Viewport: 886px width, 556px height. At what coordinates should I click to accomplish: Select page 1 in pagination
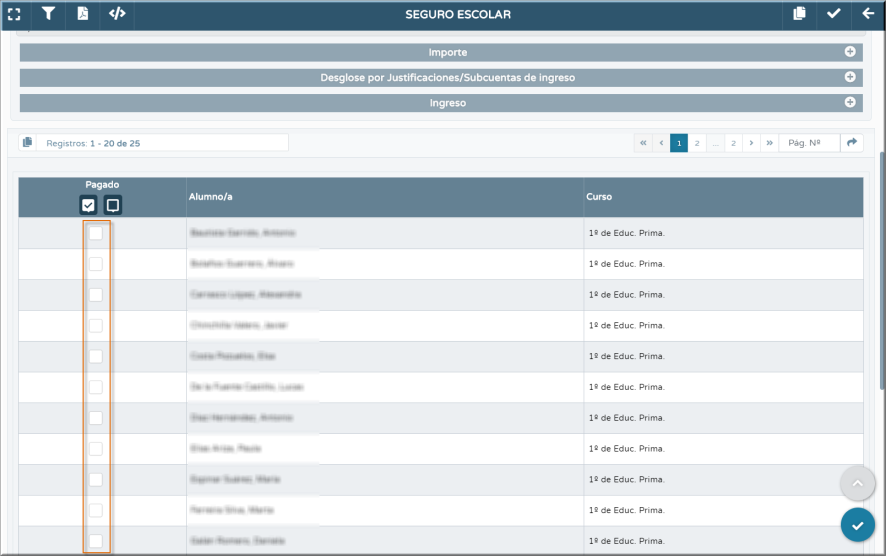pos(679,143)
